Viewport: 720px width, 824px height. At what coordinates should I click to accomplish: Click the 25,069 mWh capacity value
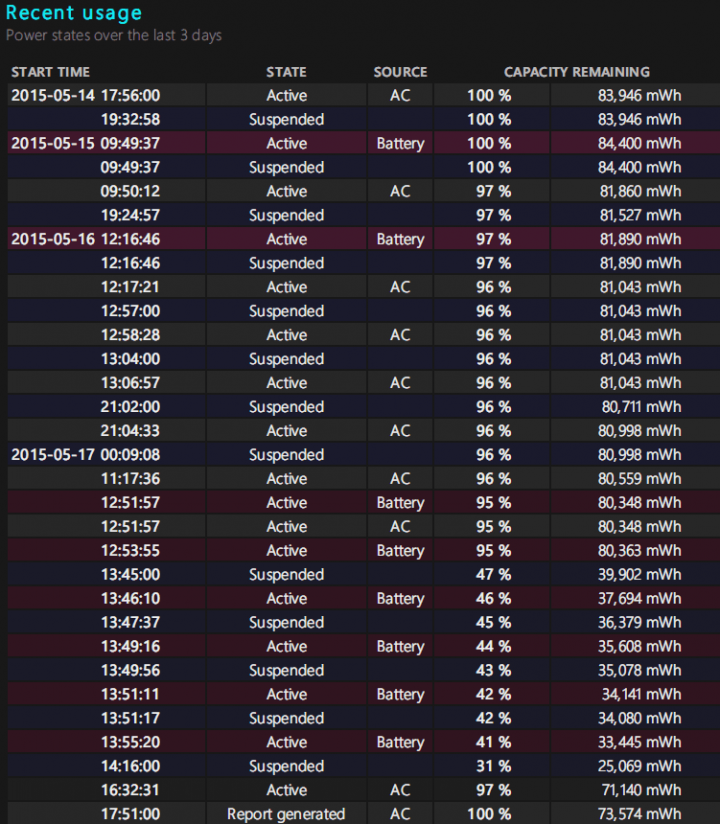click(639, 766)
